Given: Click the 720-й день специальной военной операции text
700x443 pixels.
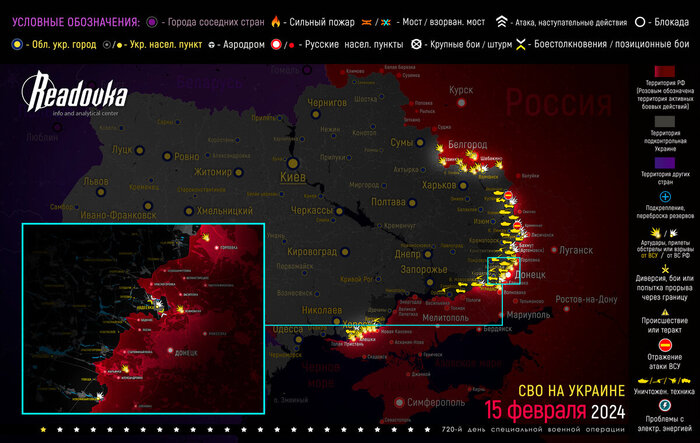Looking at the screenshot, I should coord(533,429).
